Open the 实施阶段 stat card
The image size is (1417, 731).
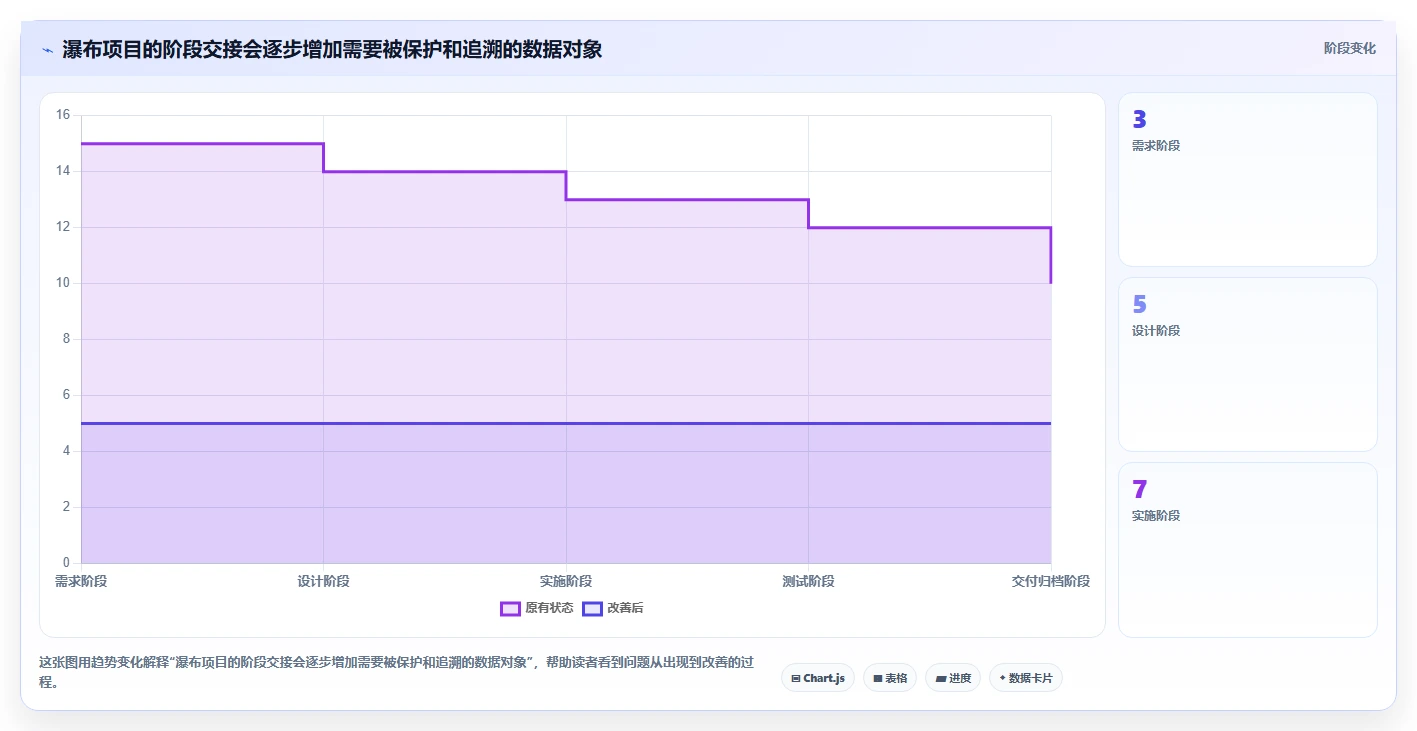point(1247,550)
